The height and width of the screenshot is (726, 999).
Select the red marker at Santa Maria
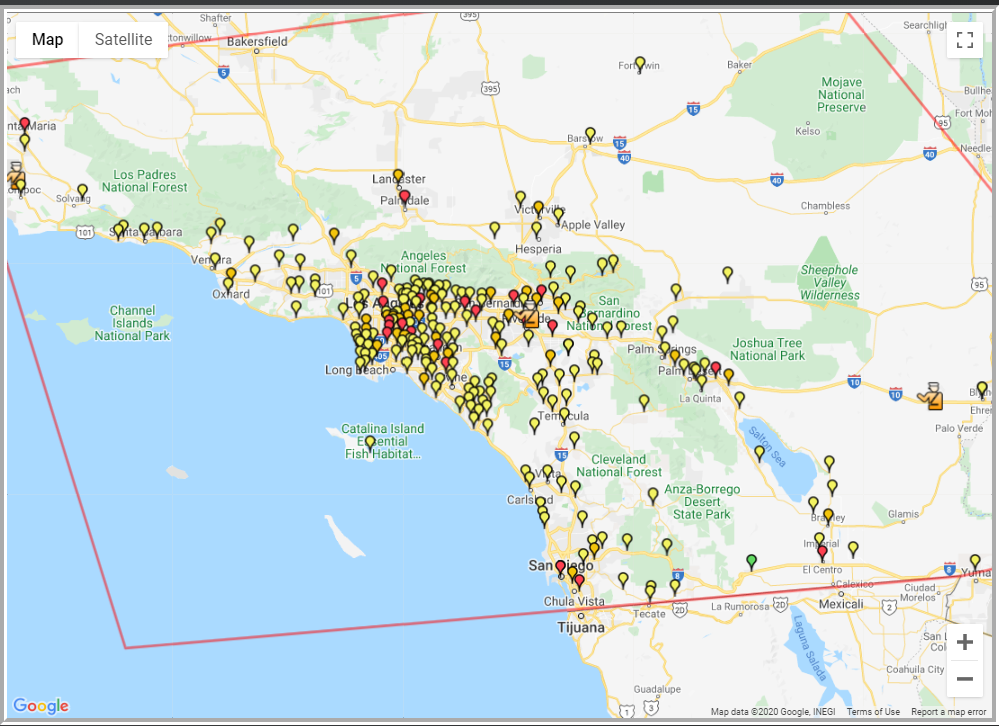24,125
